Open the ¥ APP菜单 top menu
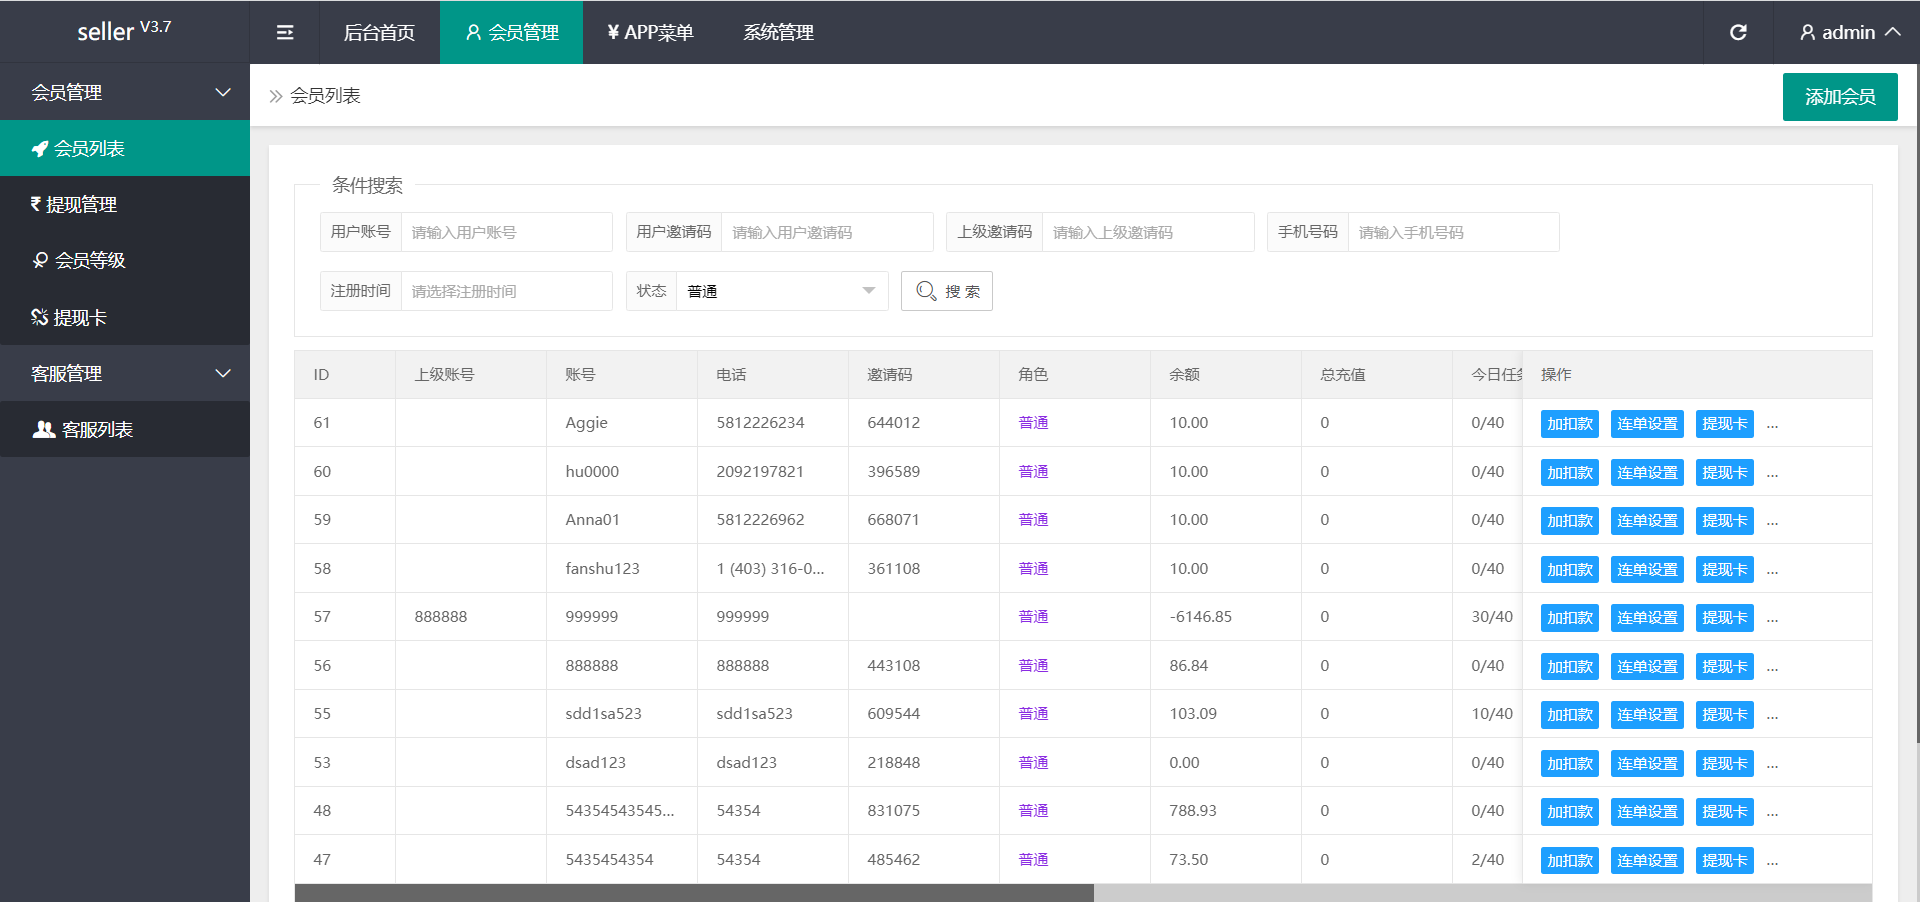Screen dimensions: 1920x902 (650, 33)
